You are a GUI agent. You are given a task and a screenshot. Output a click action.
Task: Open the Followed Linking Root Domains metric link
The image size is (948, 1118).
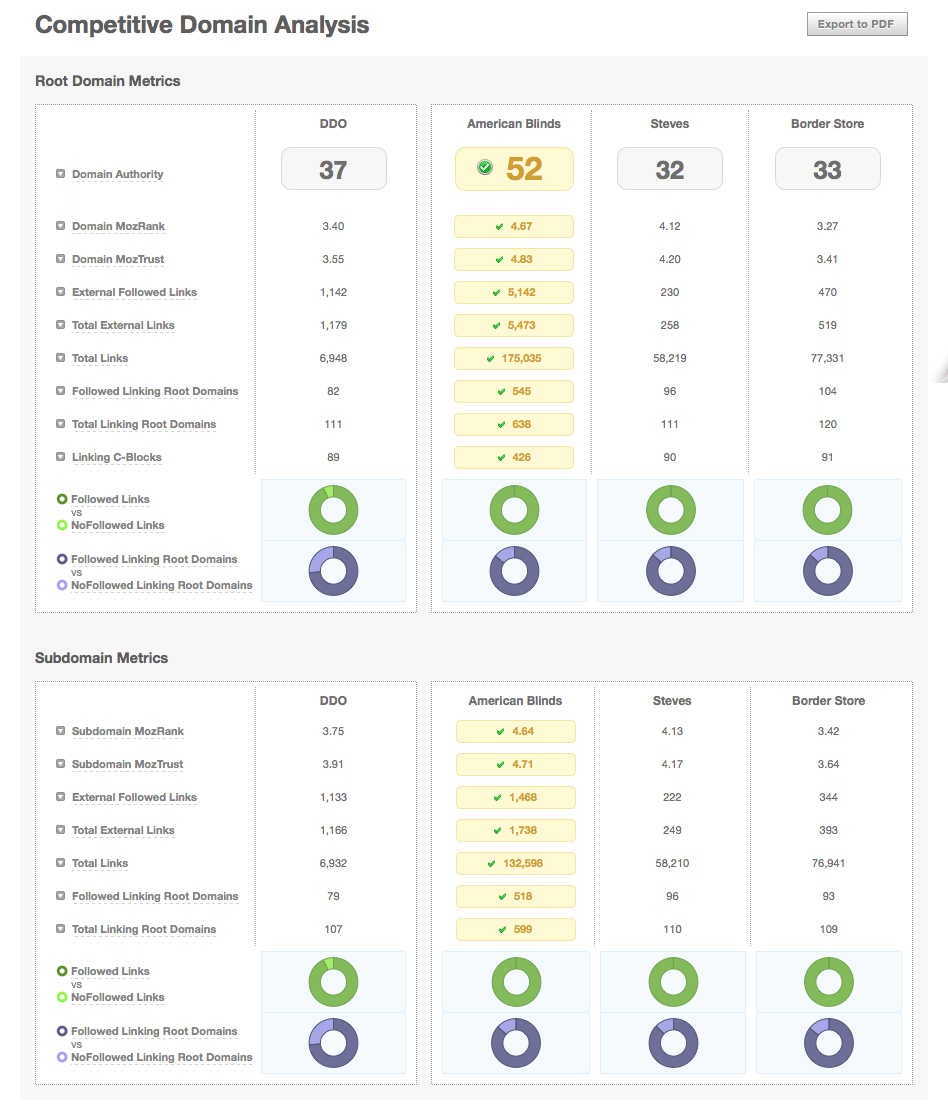(154, 391)
